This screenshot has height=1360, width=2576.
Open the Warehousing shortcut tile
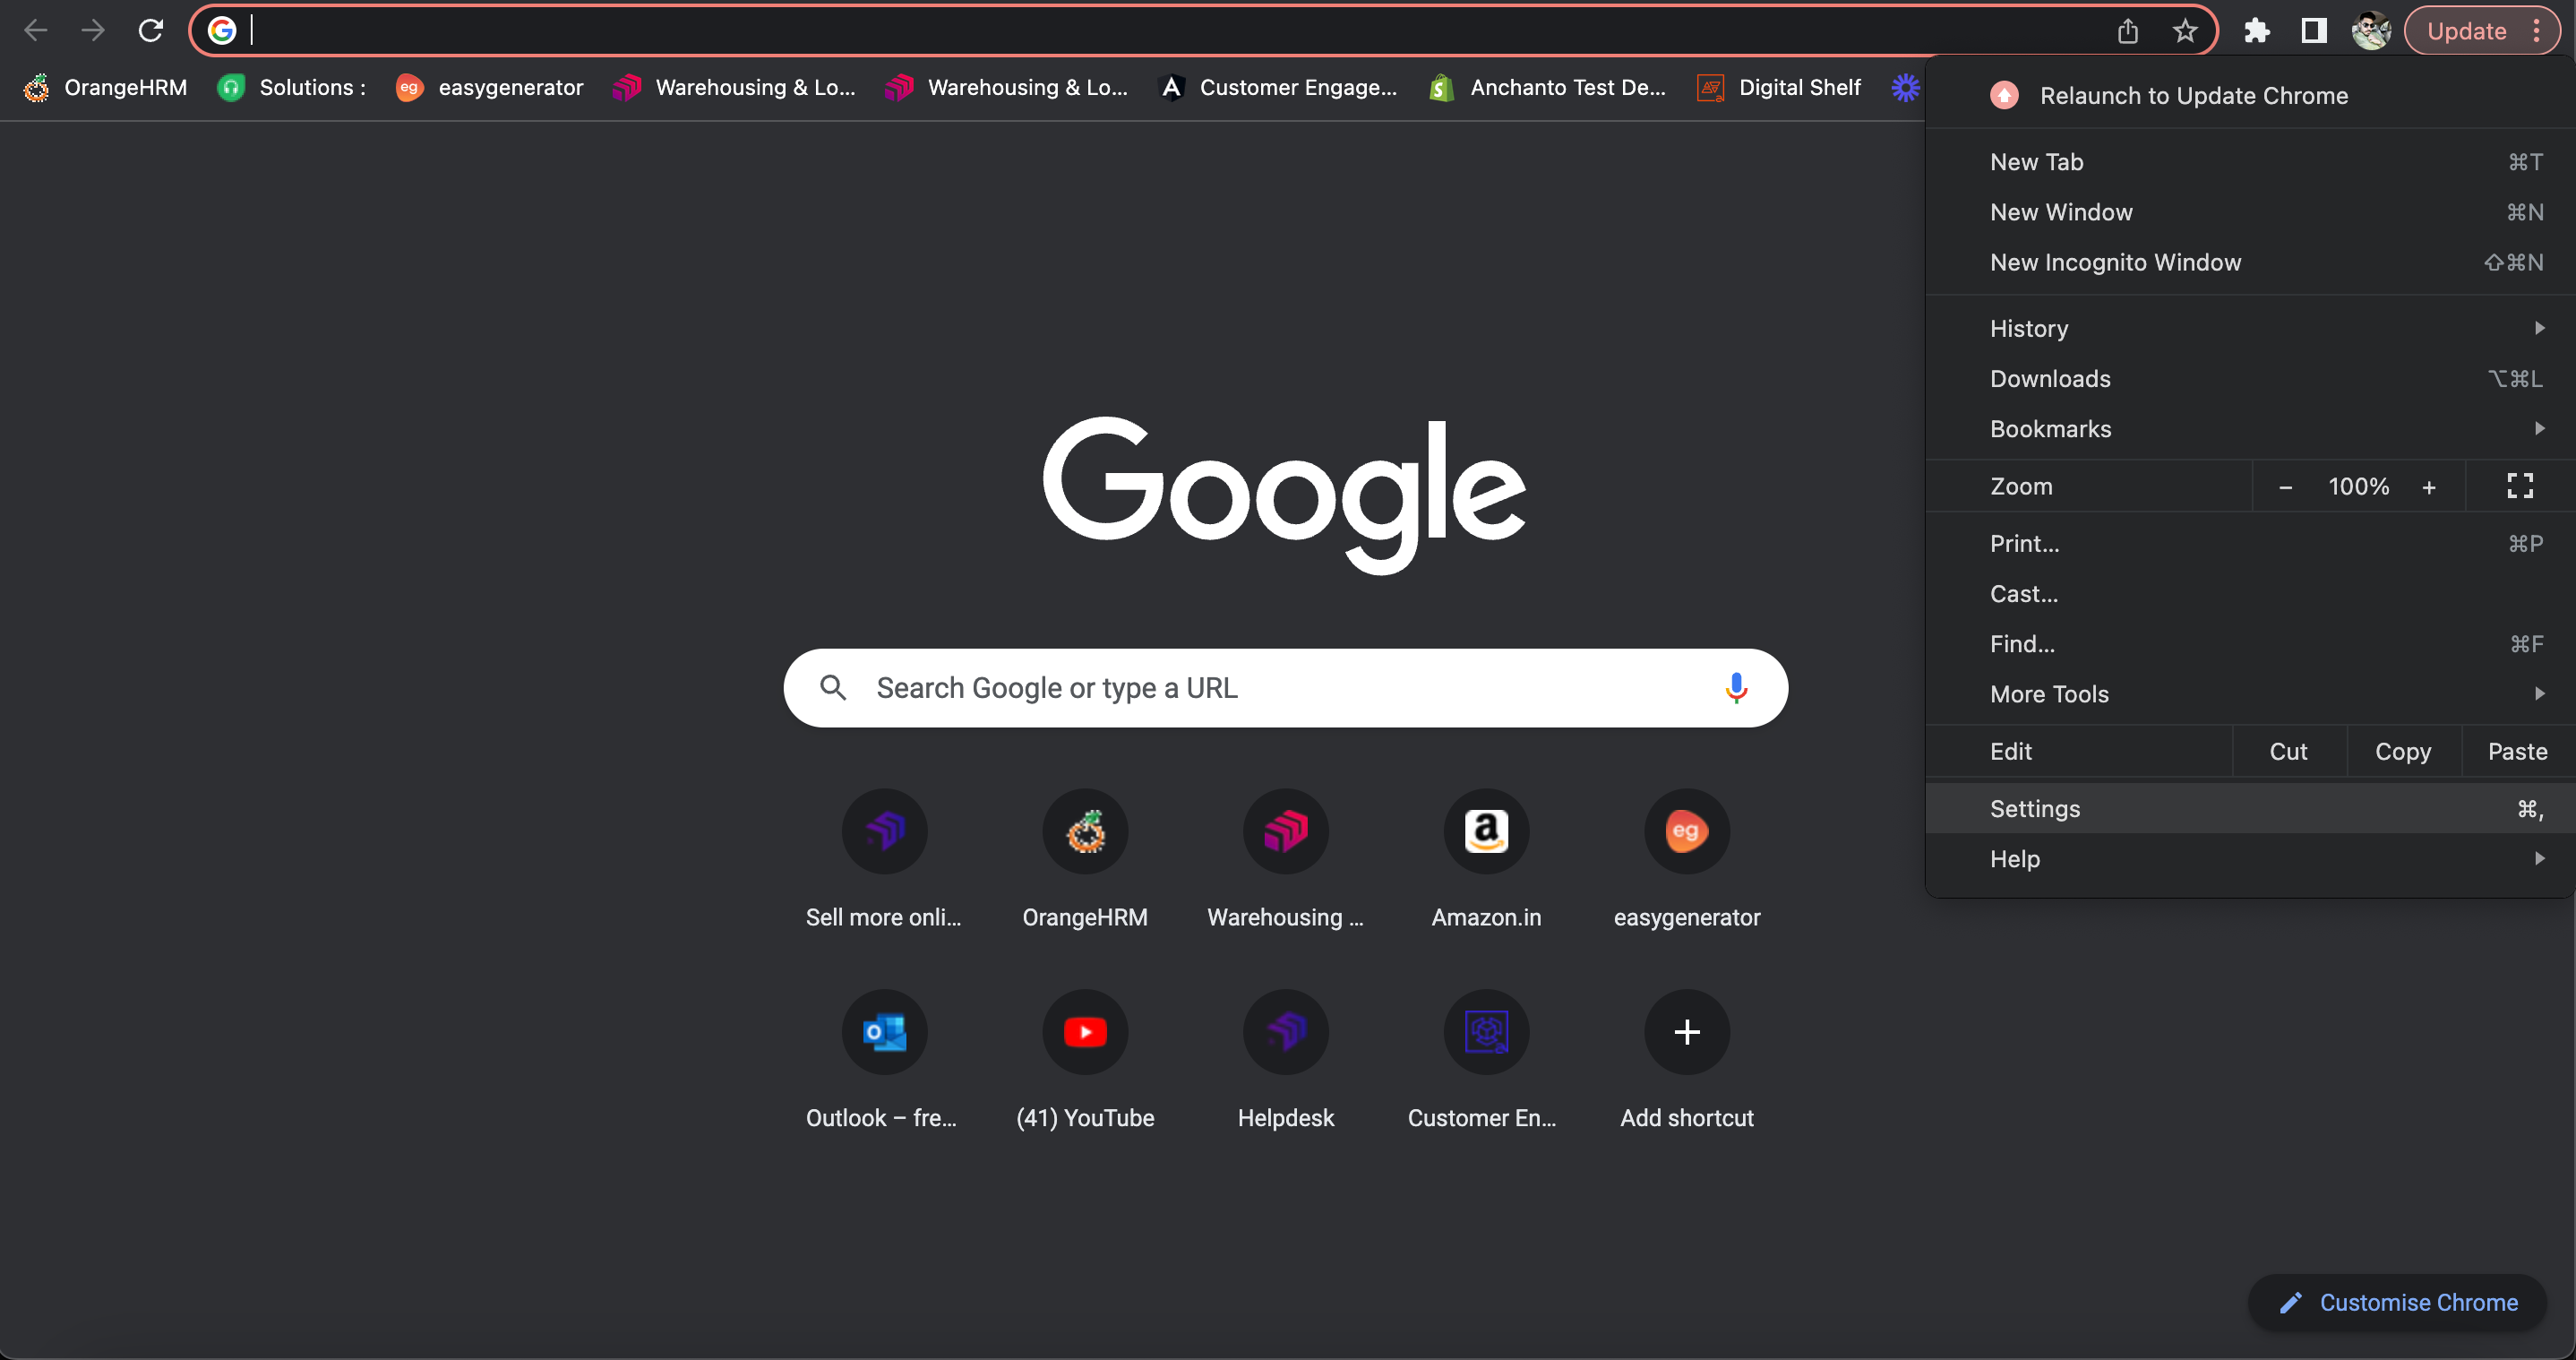coord(1286,860)
